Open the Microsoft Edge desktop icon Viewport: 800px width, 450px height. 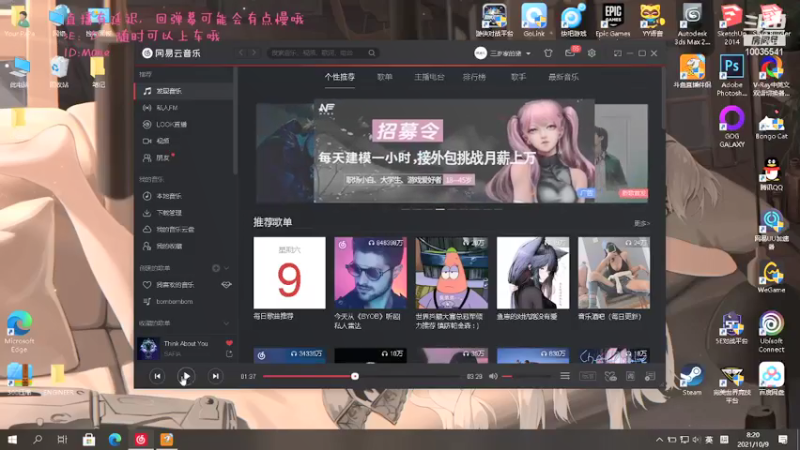click(x=19, y=332)
